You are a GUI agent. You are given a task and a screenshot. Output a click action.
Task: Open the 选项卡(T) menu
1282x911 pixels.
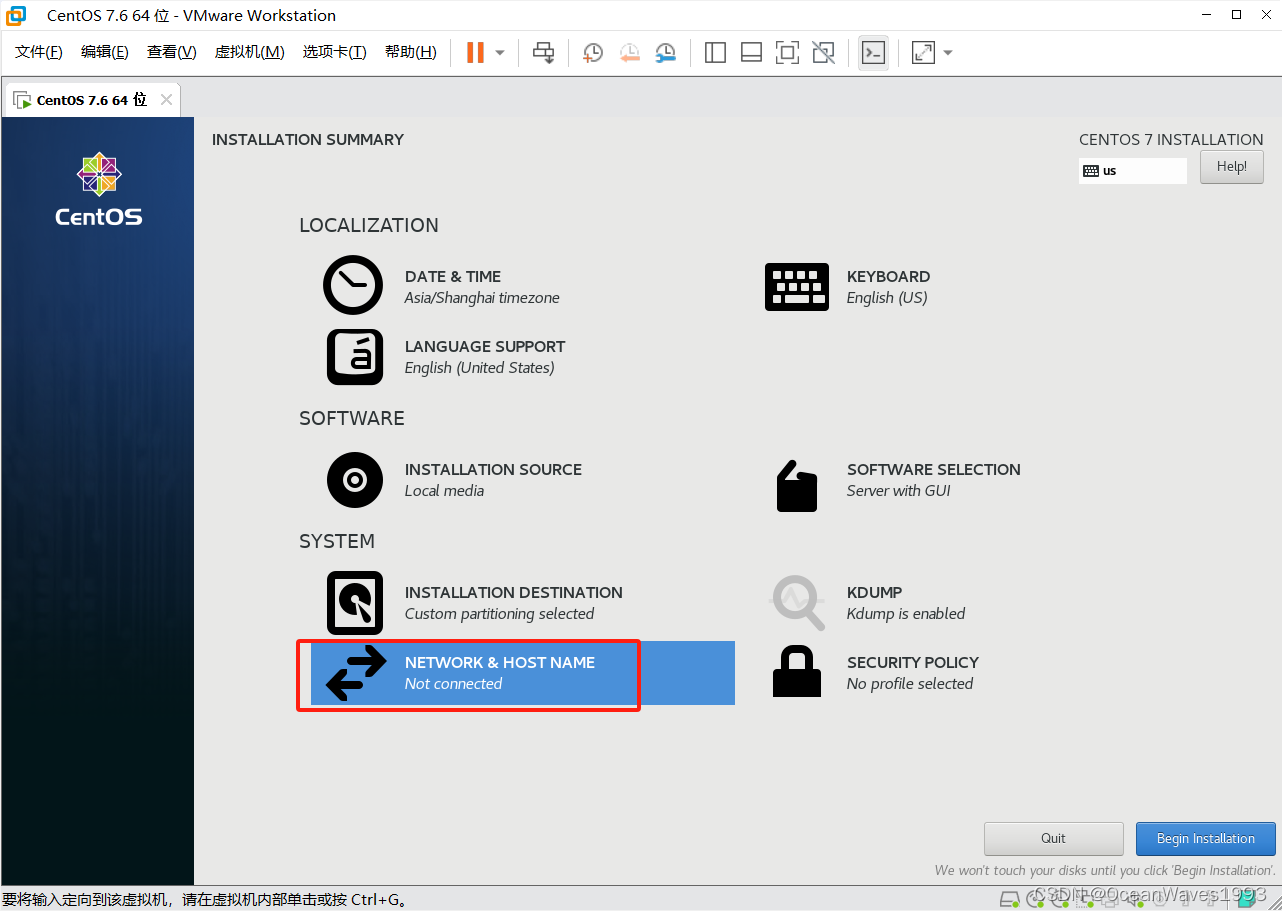click(x=335, y=52)
